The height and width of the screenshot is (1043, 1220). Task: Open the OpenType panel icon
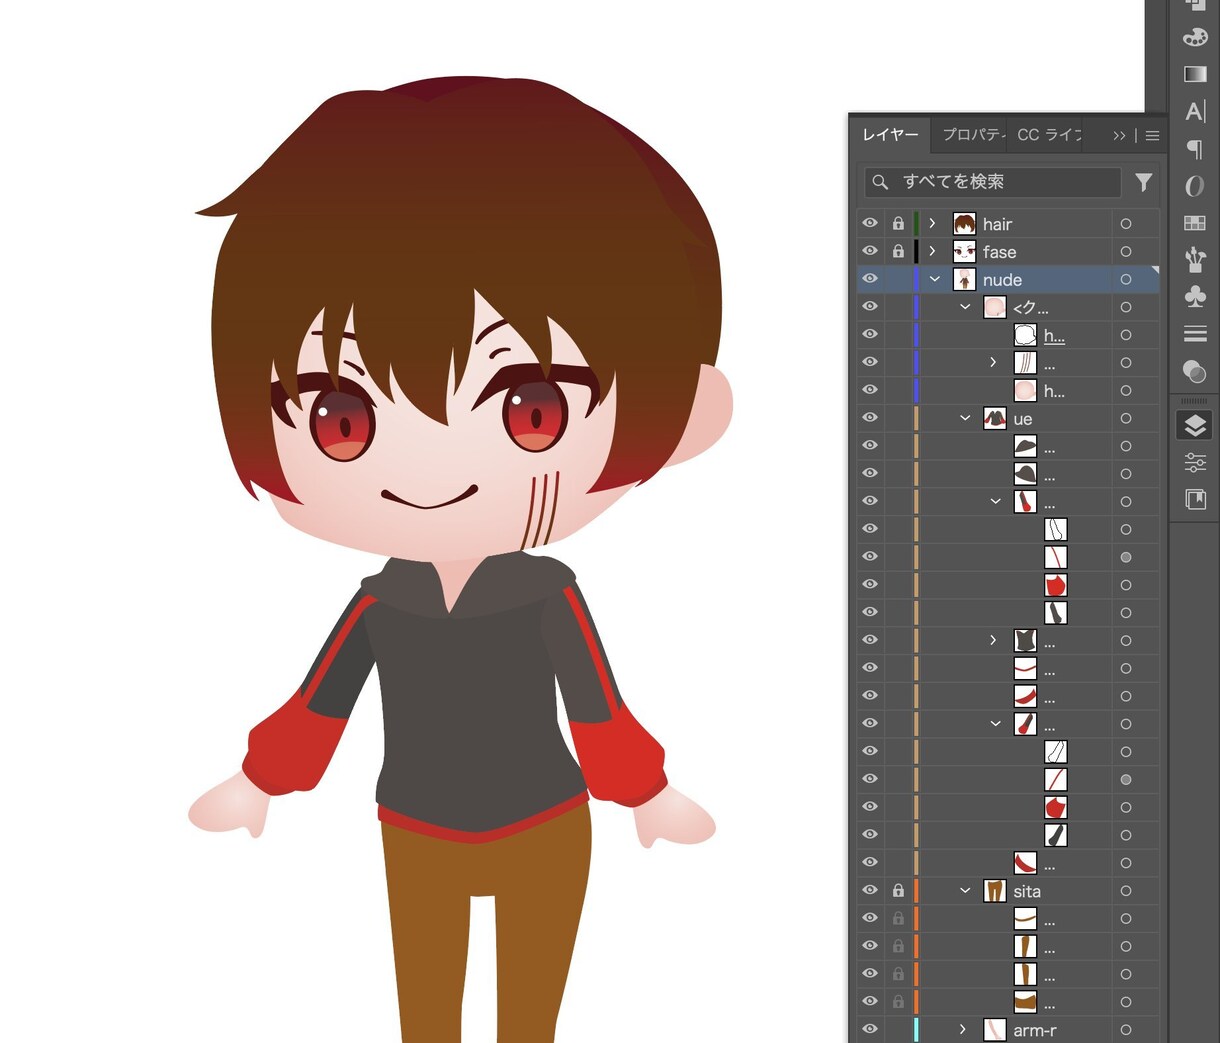click(x=1195, y=186)
